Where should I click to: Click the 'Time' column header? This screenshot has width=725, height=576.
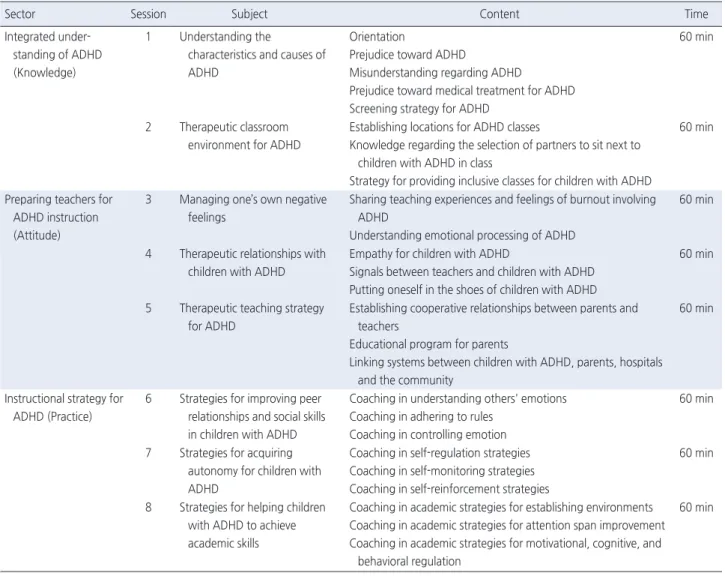coord(696,14)
